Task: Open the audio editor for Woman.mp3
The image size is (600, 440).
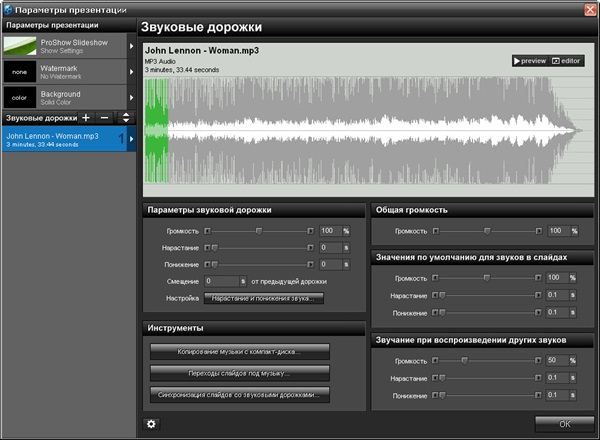Action: 565,61
